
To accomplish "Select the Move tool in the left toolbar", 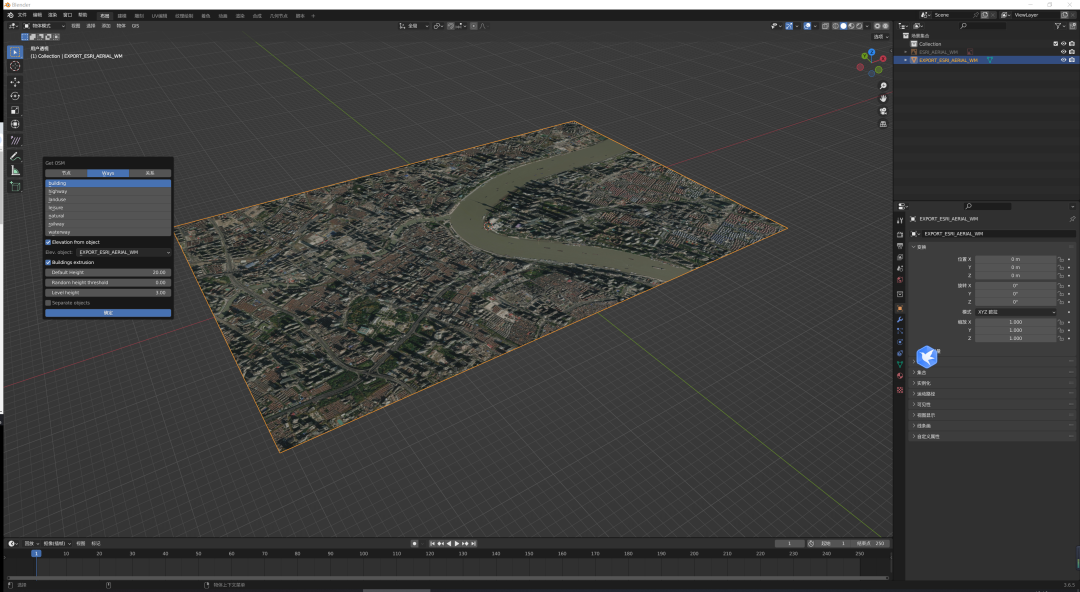I will [x=15, y=82].
